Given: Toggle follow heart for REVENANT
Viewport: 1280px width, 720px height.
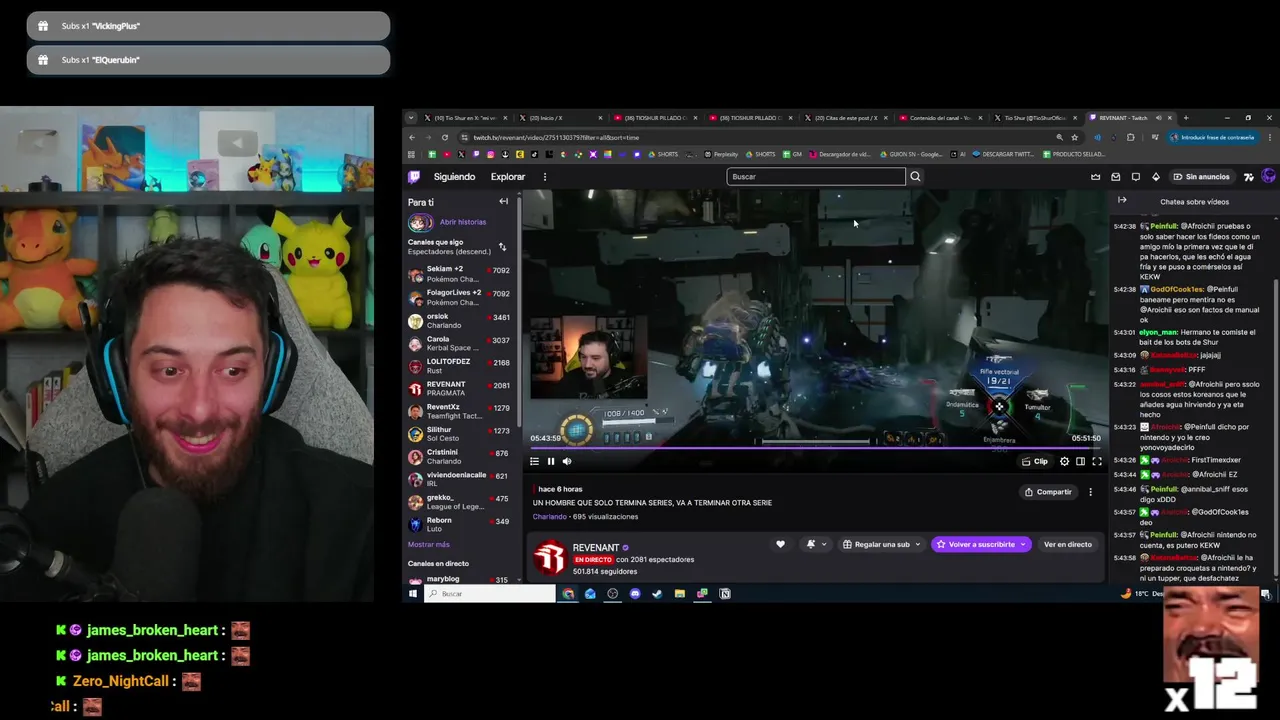Looking at the screenshot, I should [x=780, y=544].
